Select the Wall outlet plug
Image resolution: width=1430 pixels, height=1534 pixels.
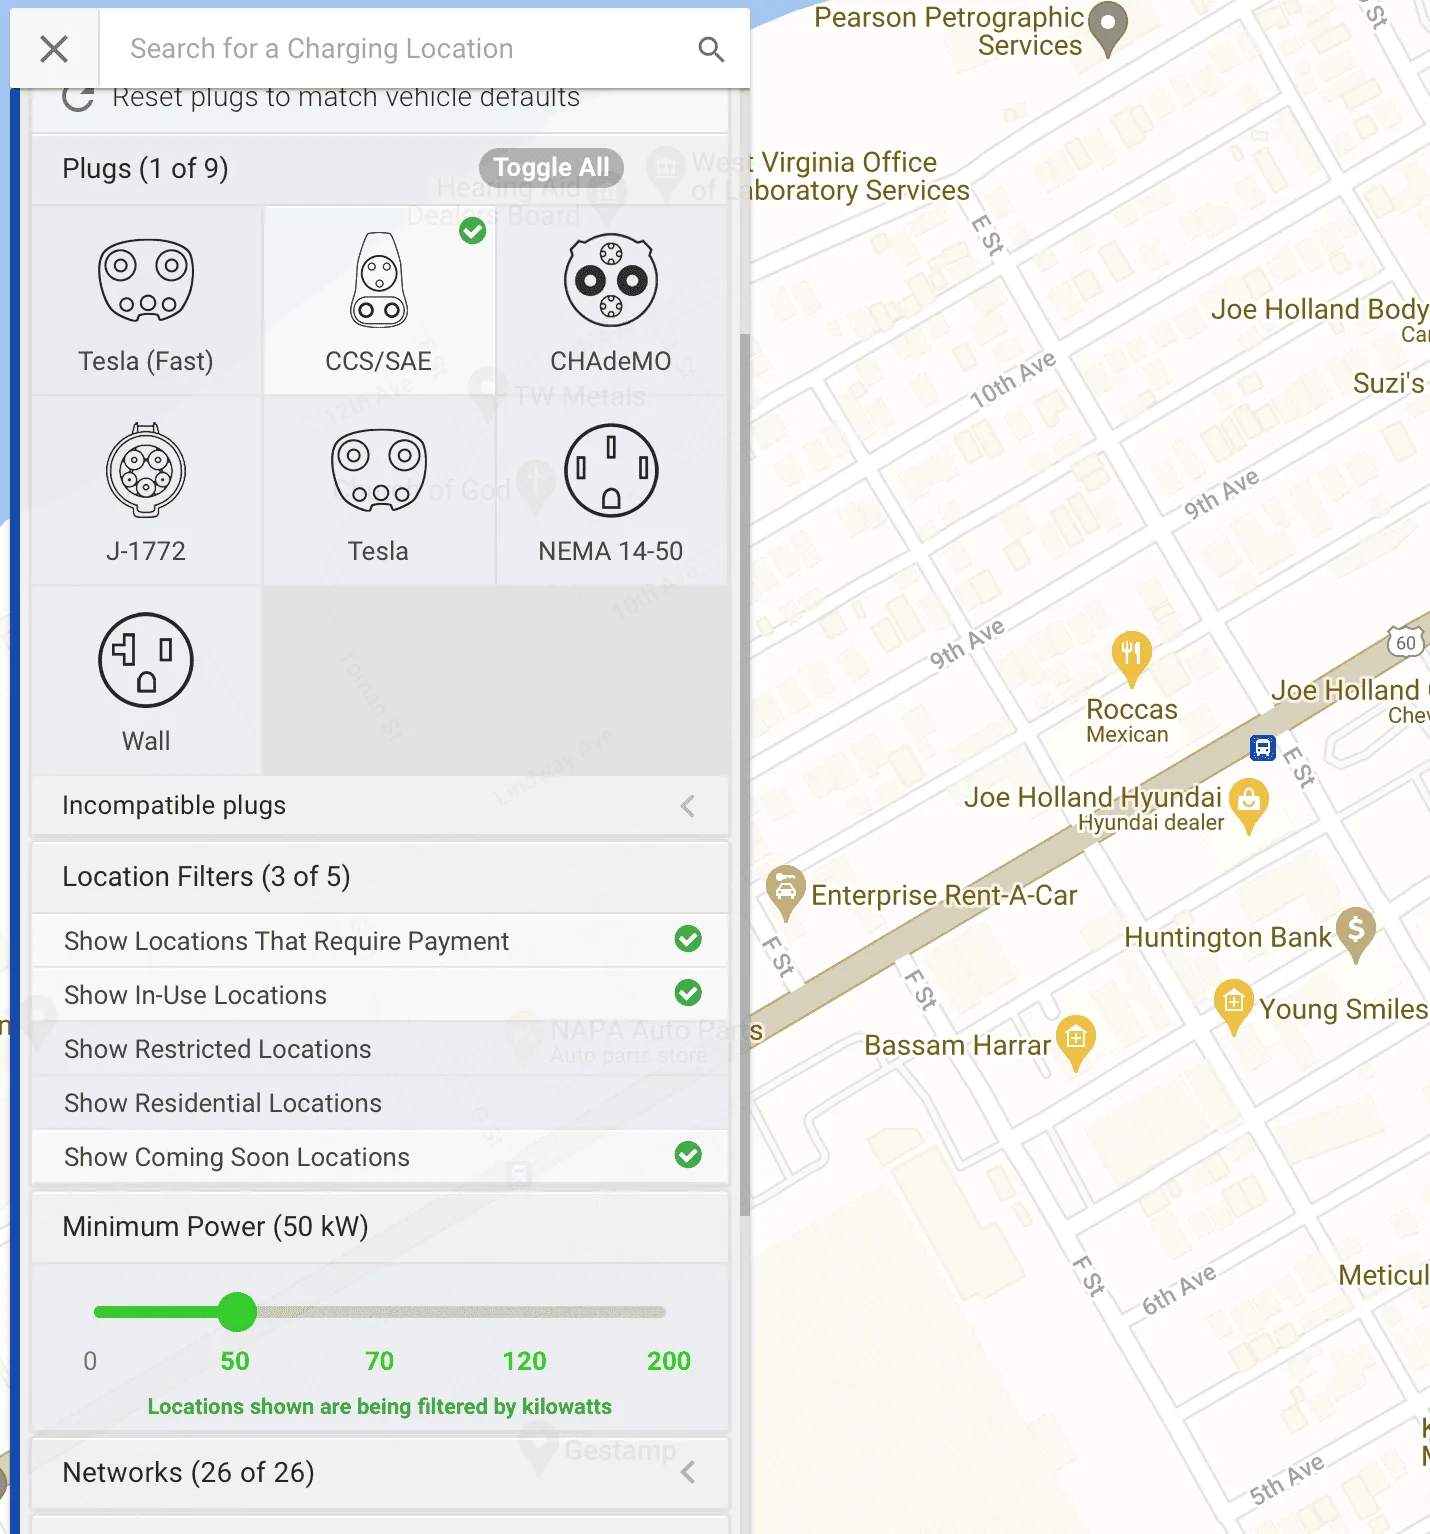[146, 681]
